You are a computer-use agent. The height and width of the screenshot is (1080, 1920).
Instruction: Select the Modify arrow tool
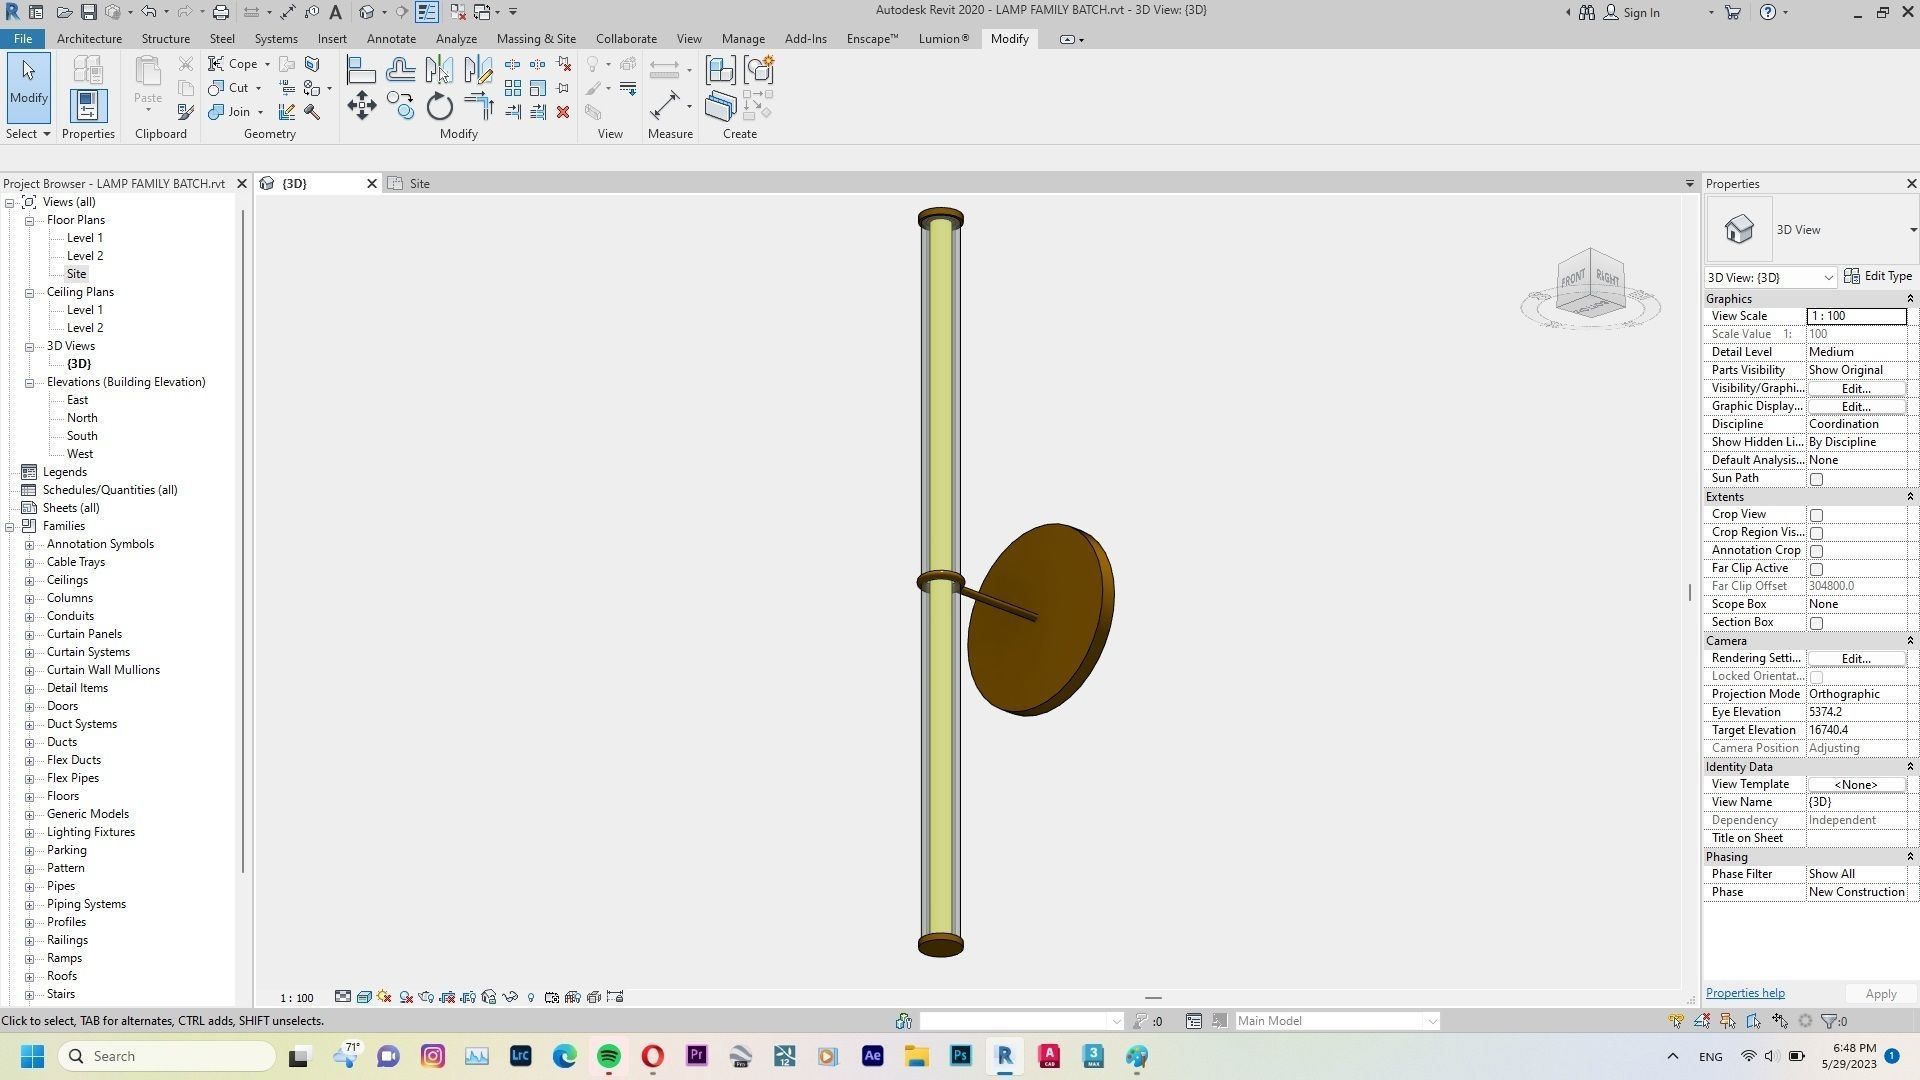coord(28,88)
